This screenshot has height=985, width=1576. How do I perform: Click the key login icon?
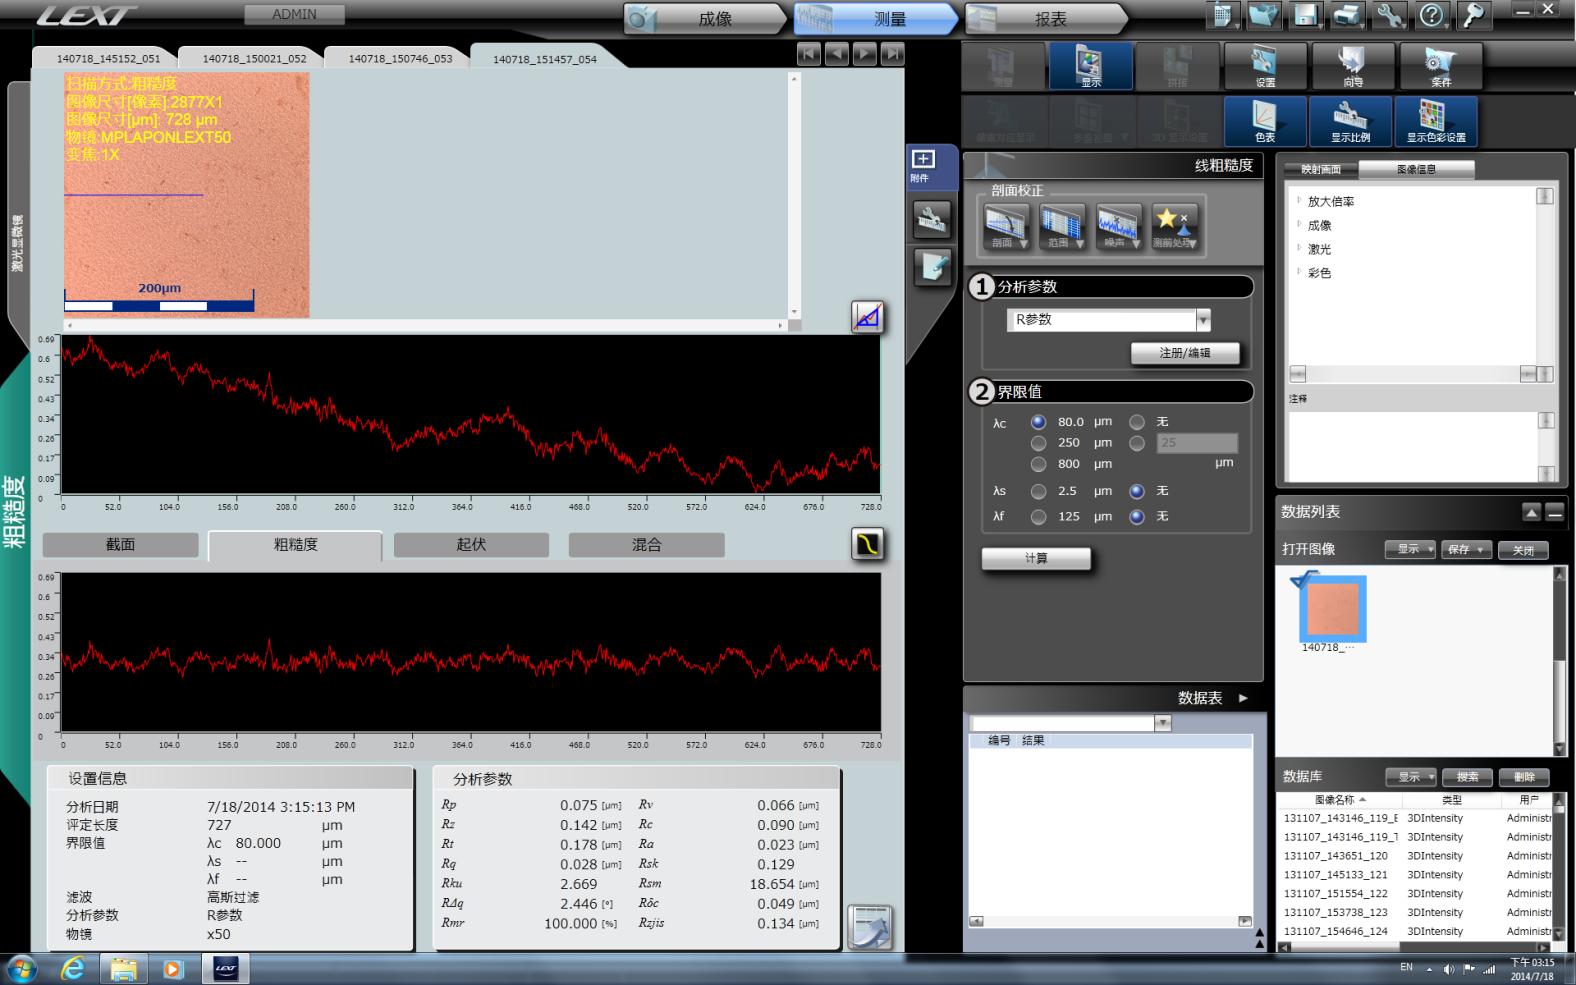[x=1473, y=15]
